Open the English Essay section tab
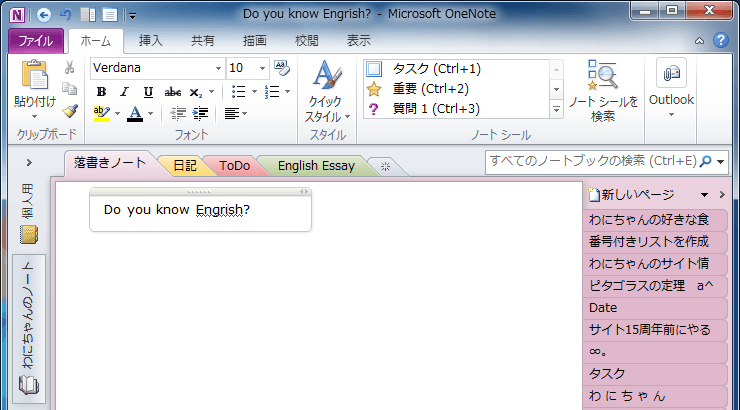 (316, 166)
